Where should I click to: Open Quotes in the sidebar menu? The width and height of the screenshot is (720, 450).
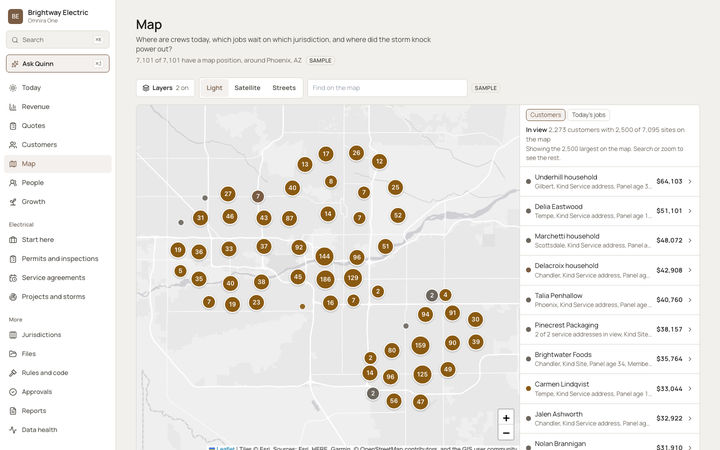tap(58, 126)
